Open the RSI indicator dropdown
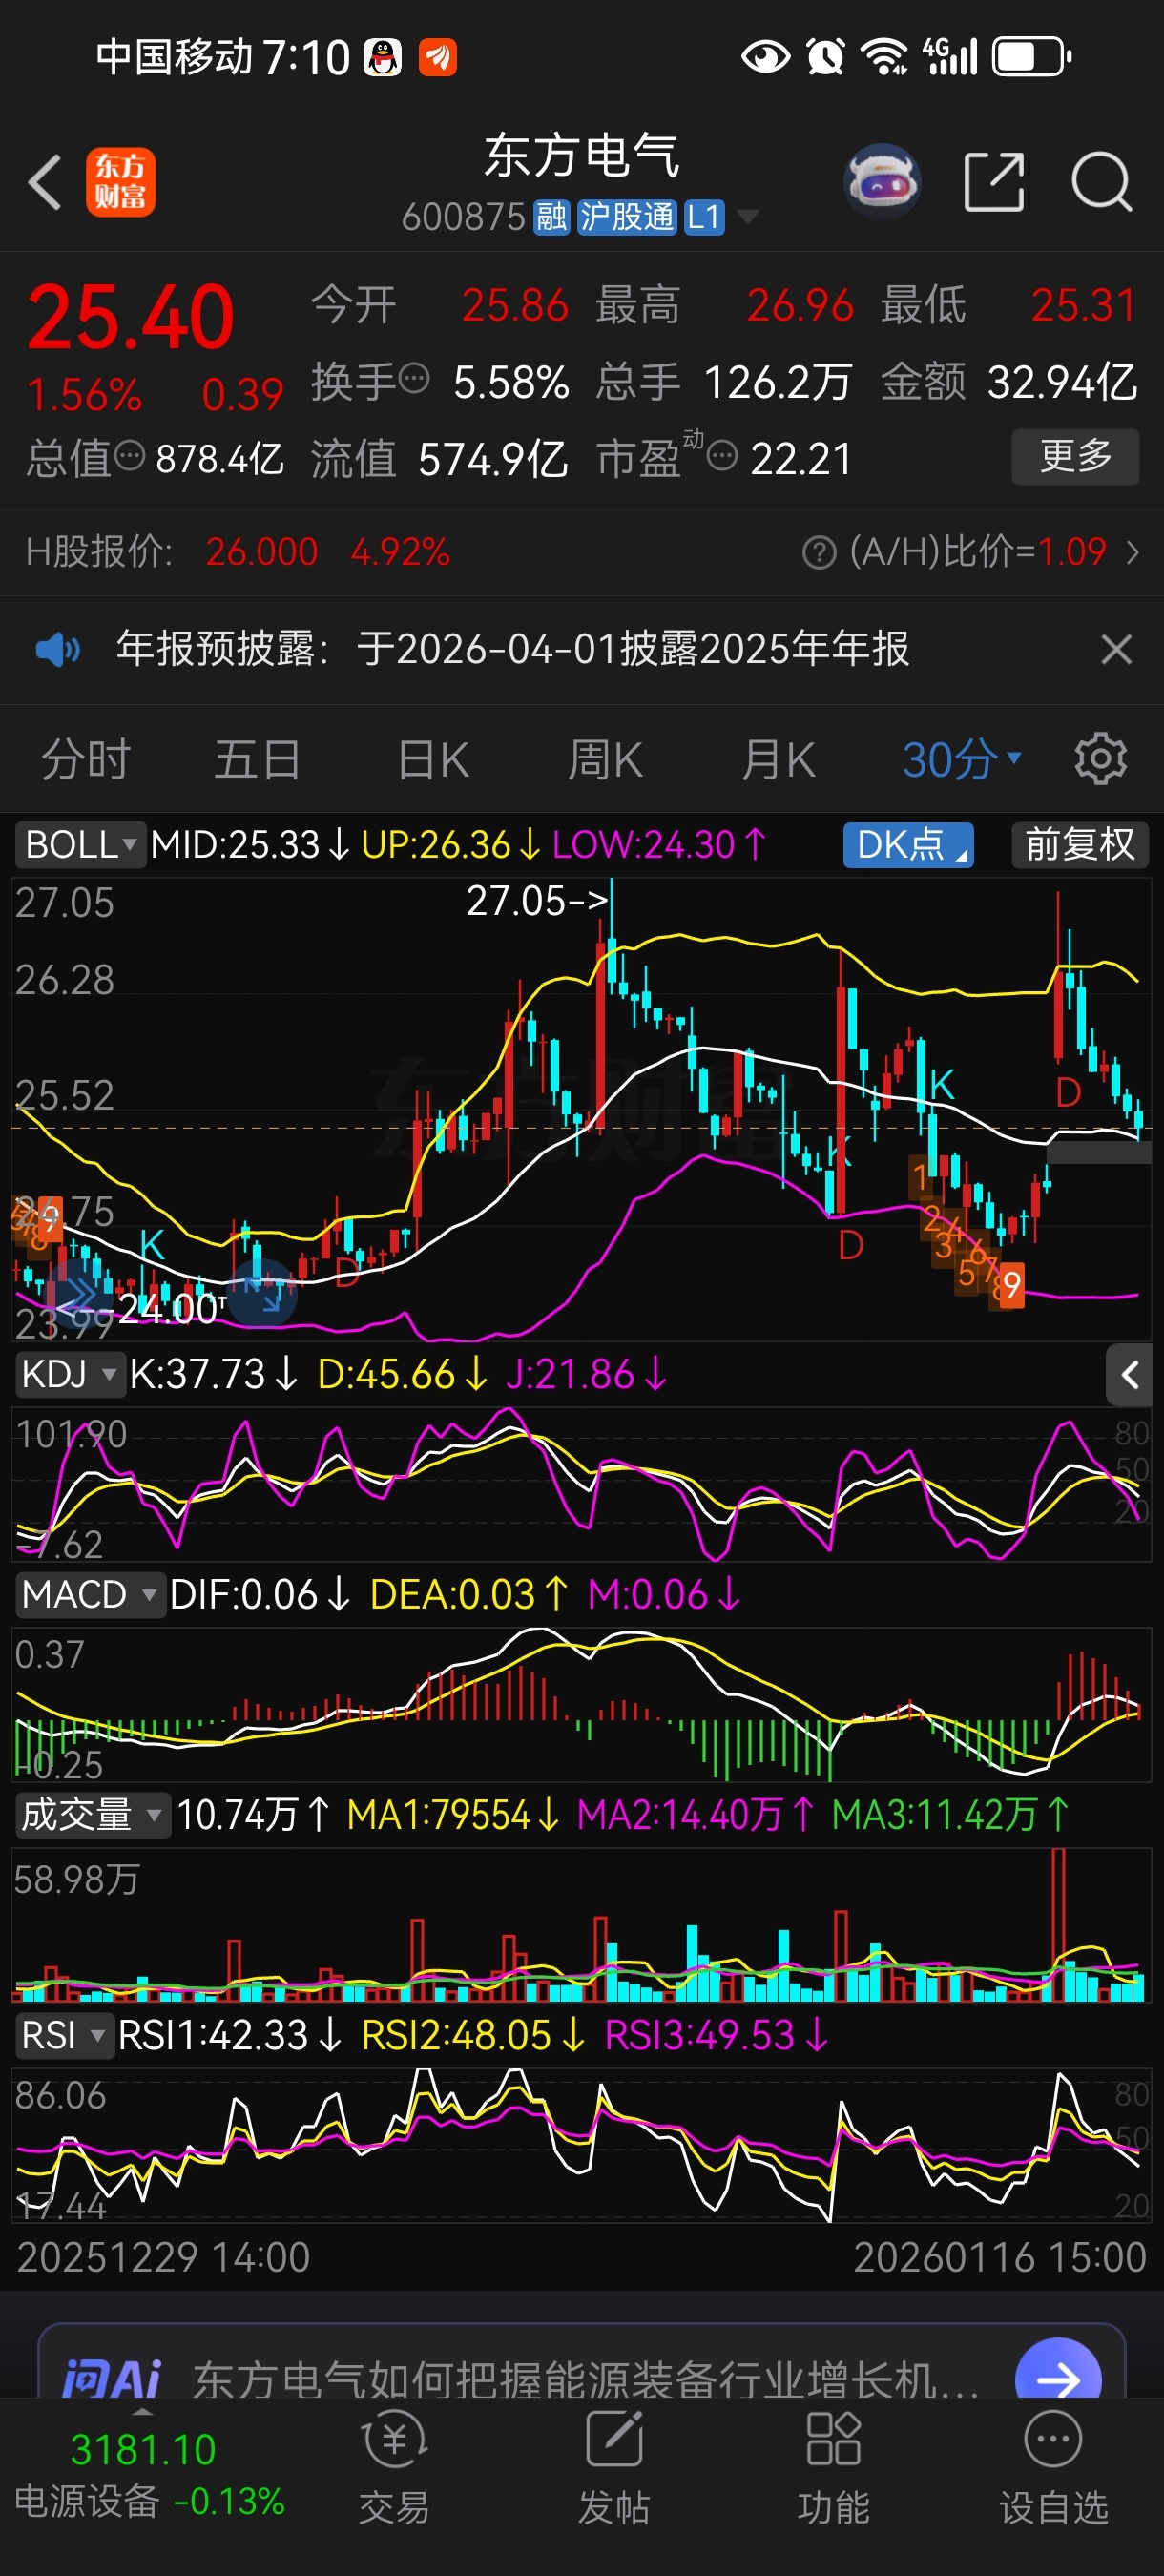The height and width of the screenshot is (2576, 1164). [x=63, y=2034]
